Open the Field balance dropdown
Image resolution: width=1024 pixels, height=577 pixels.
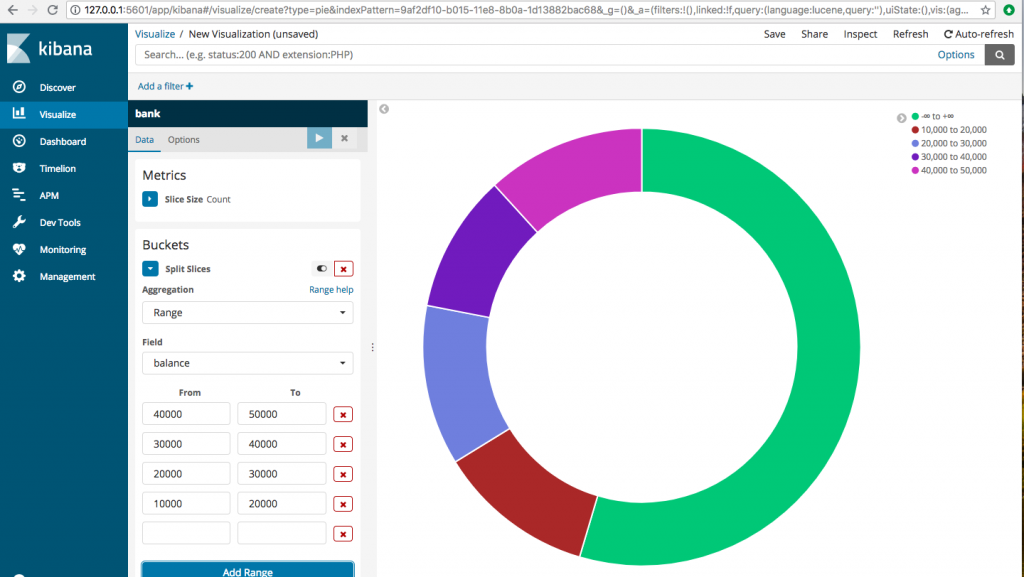click(x=248, y=363)
